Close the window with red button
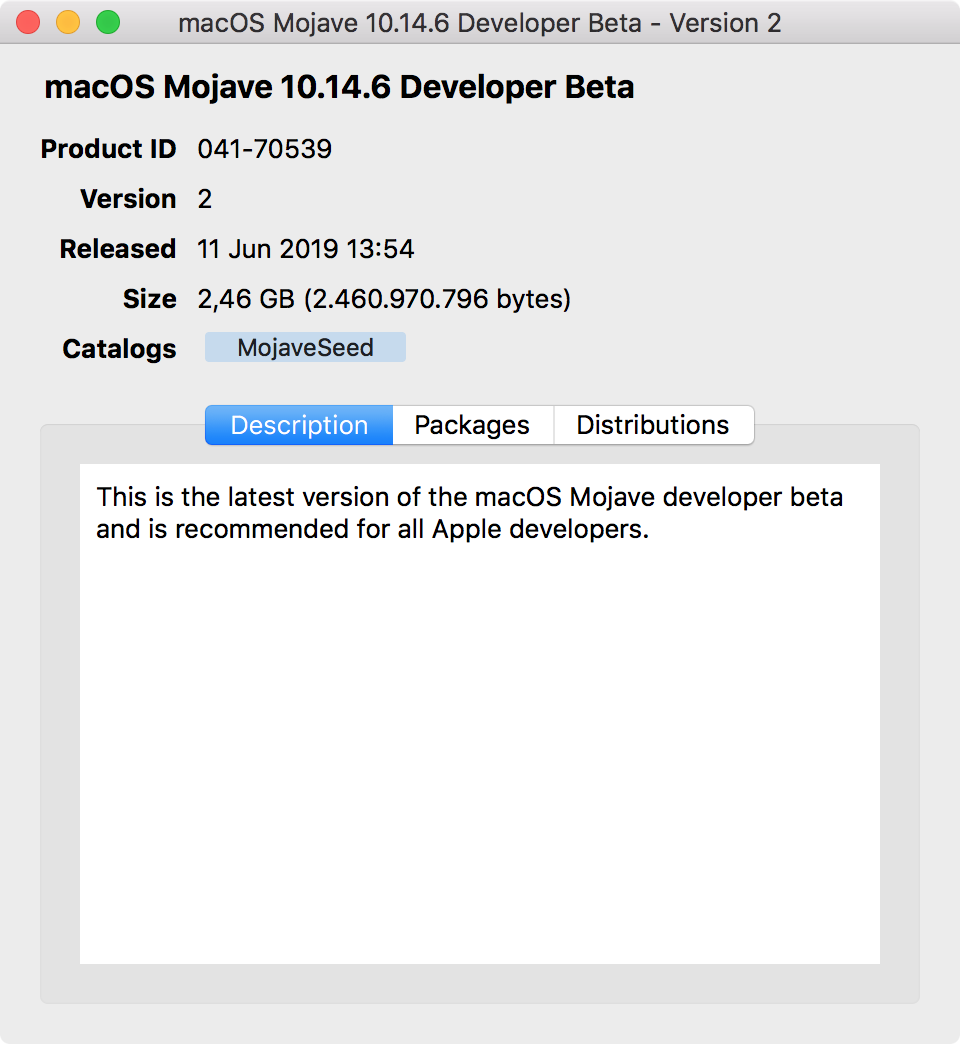Viewport: 960px width, 1044px height. coord(28,22)
